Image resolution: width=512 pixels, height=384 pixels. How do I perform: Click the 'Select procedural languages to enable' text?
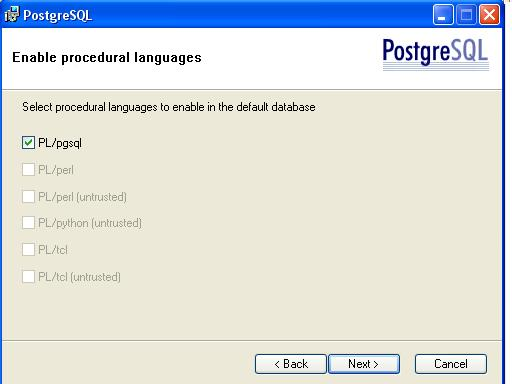(169, 107)
